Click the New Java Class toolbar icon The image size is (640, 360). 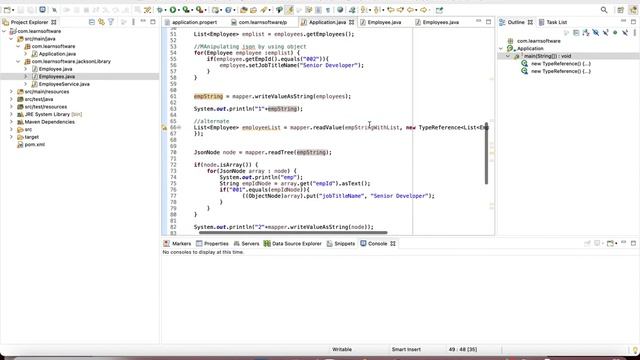pyautogui.click(x=229, y=10)
